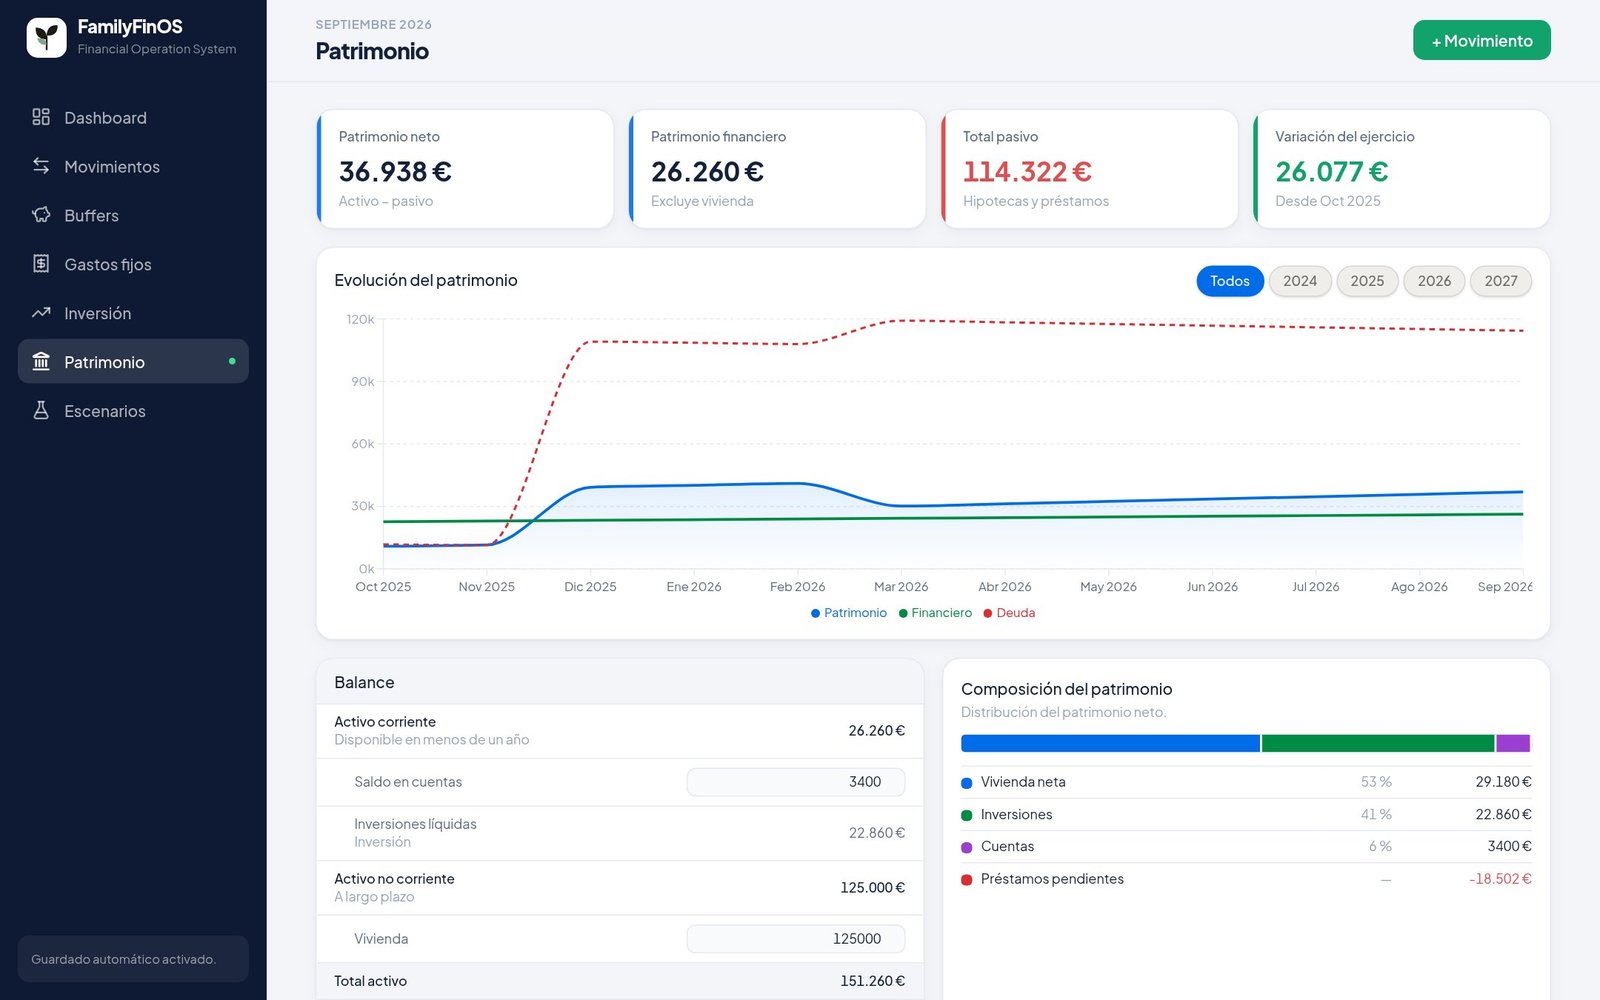The image size is (1600, 1000).
Task: Click the Saldo en cuentas input field
Action: point(796,782)
